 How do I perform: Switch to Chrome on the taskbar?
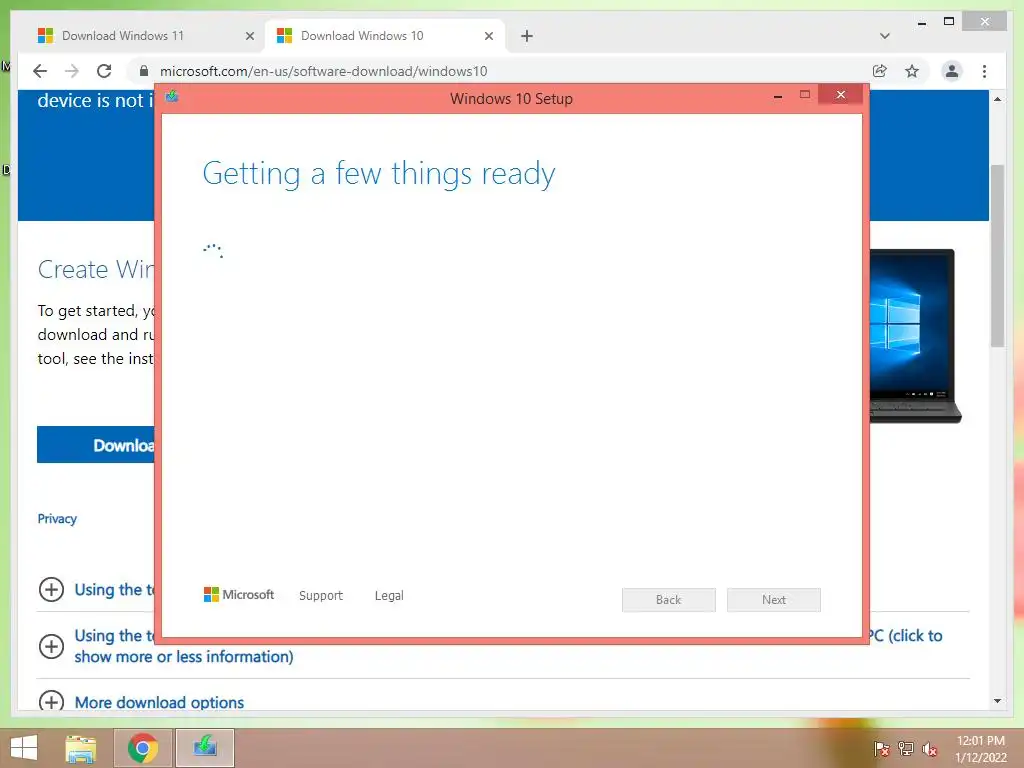143,748
